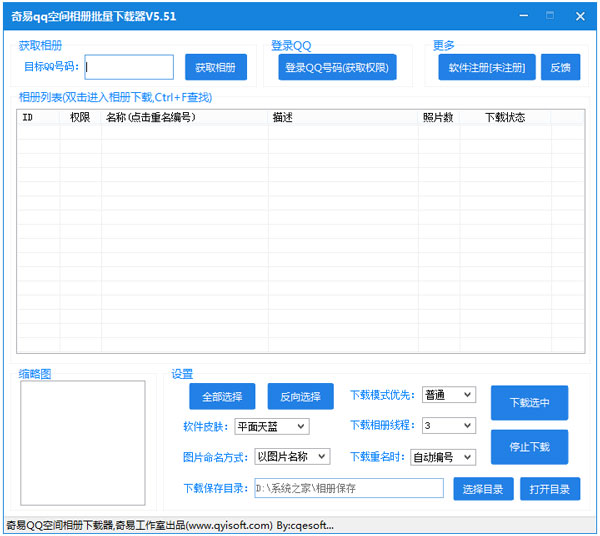Click the 下载选中 button
Image resolution: width=600 pixels, height=536 pixels.
(x=529, y=402)
